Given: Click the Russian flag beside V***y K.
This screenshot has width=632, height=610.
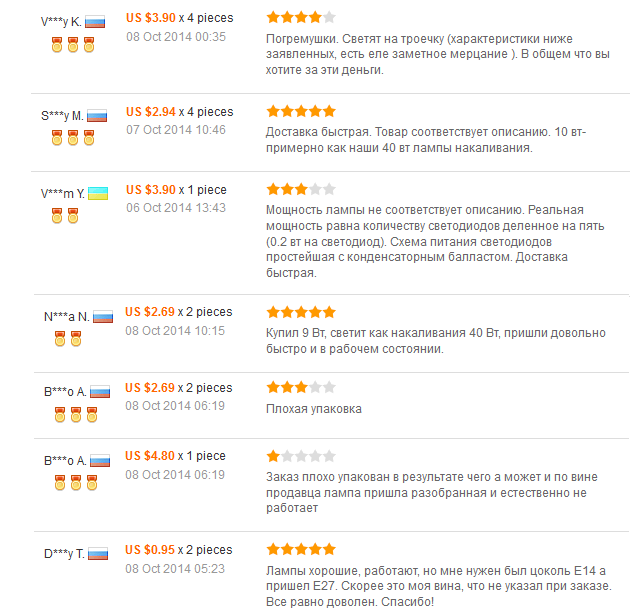Looking at the screenshot, I should pos(96,21).
